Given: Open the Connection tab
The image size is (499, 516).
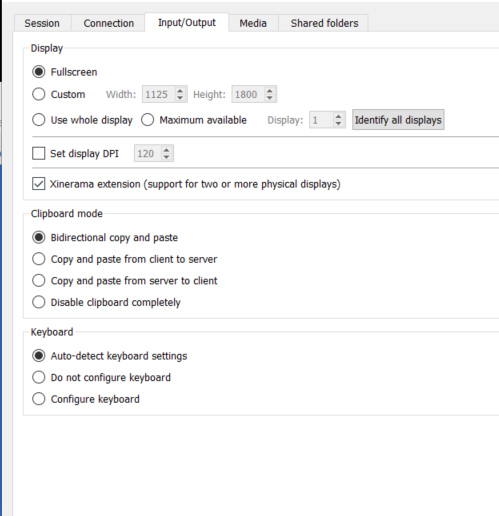Looking at the screenshot, I should tap(108, 23).
